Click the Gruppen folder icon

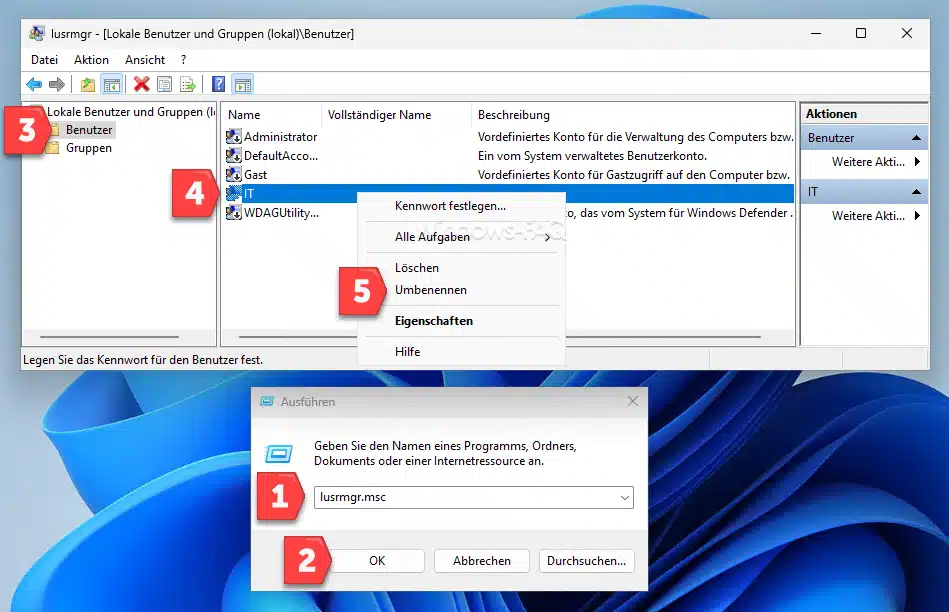53,148
